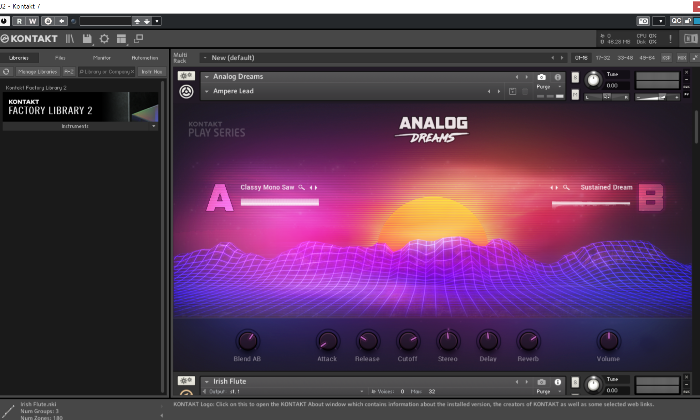
Task: Click the Analog Dreams info icon
Action: [x=558, y=77]
